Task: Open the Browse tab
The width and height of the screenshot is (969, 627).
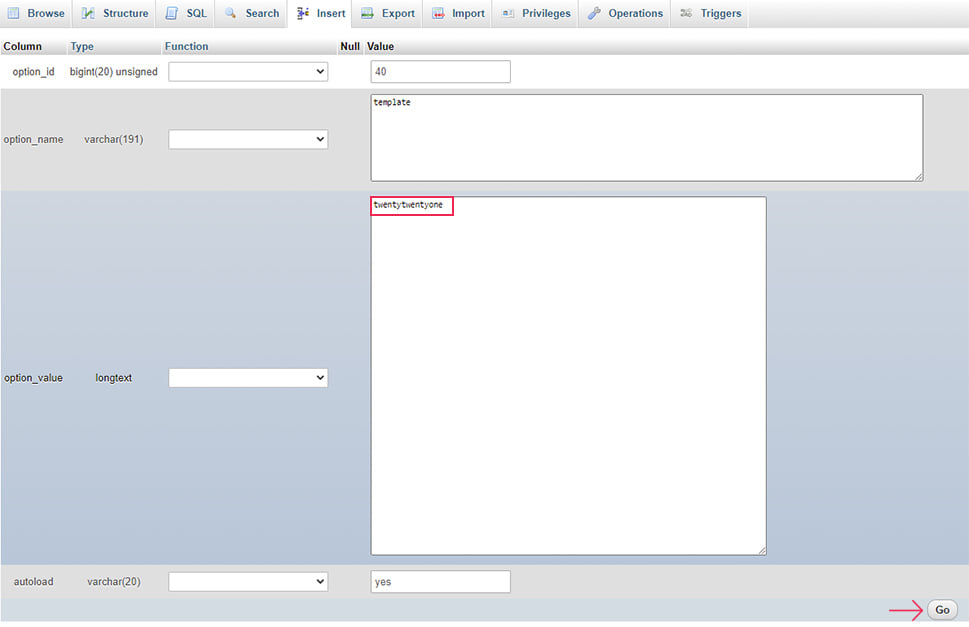Action: pos(36,14)
